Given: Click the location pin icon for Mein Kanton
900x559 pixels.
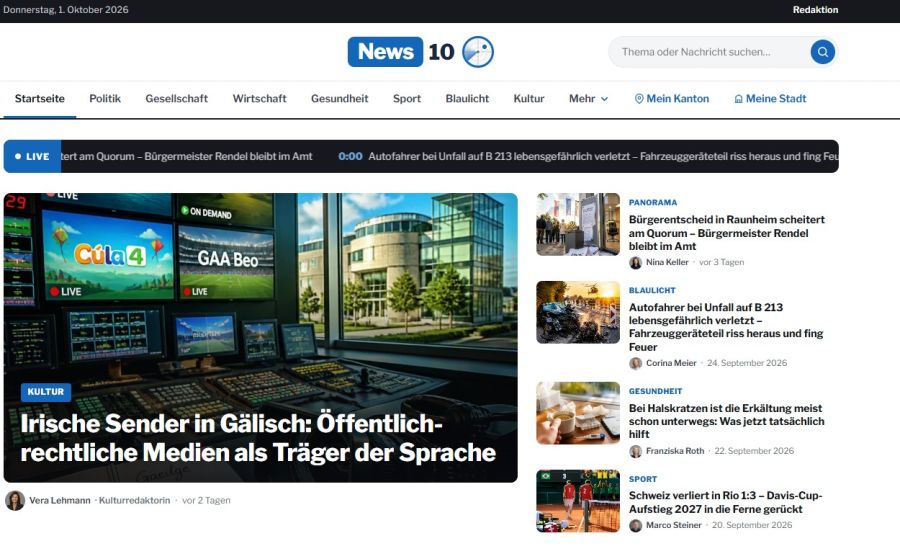Looking at the screenshot, I should (639, 99).
